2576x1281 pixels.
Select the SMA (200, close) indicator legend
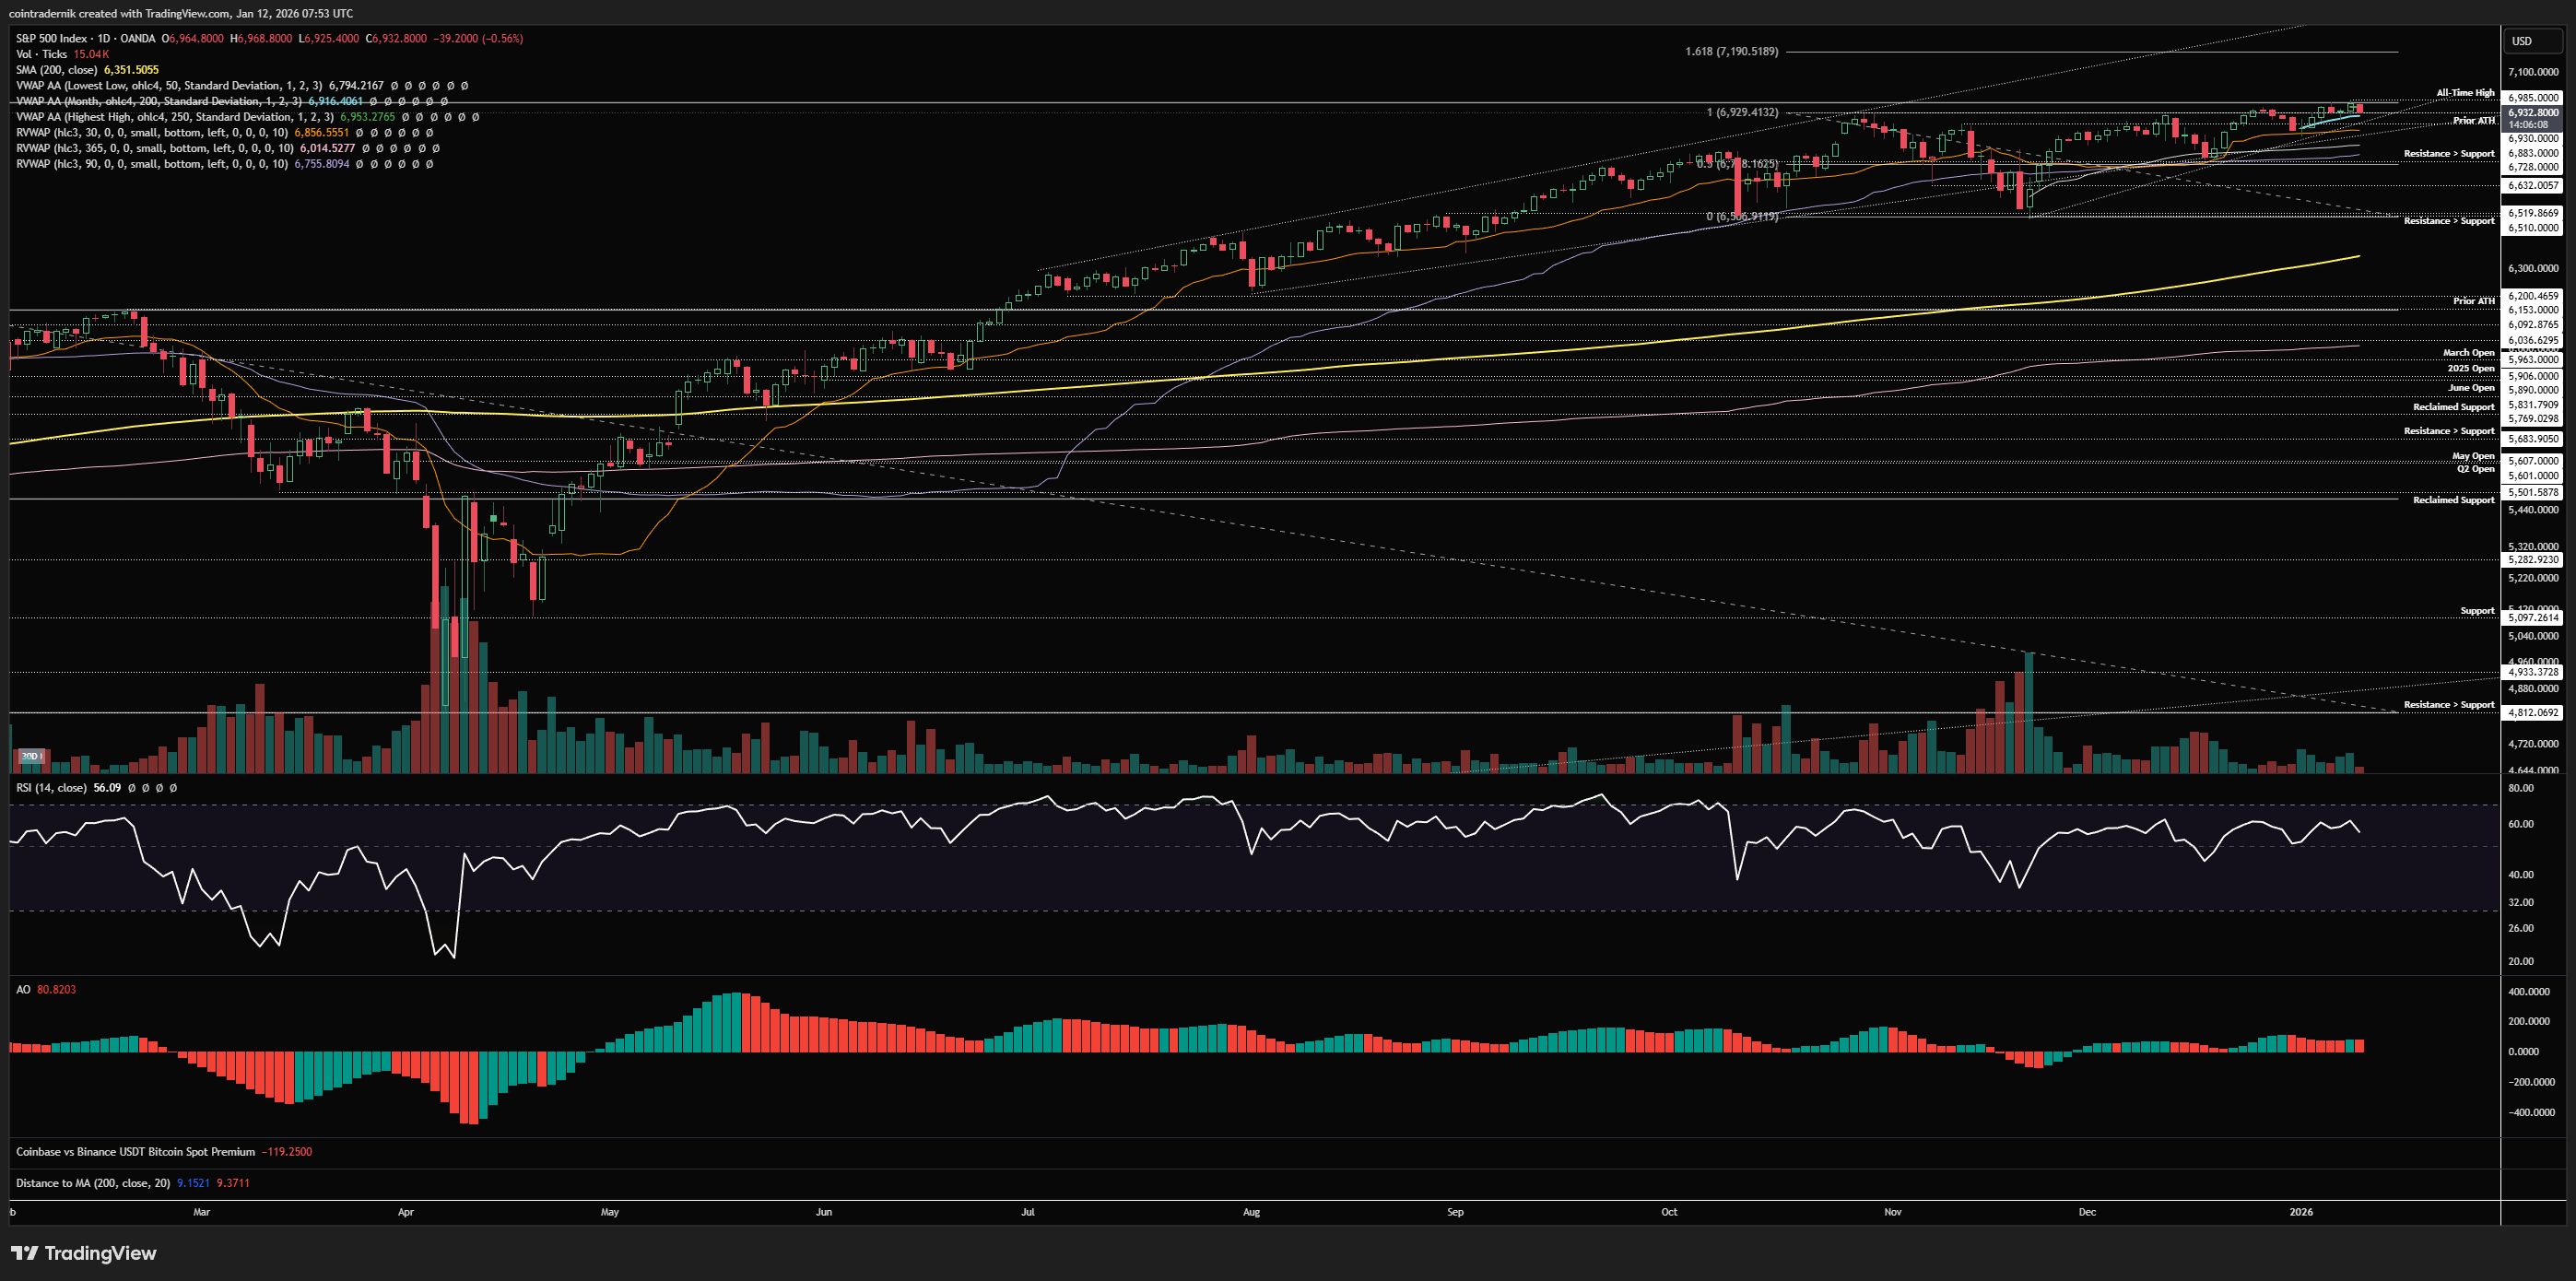[57, 70]
